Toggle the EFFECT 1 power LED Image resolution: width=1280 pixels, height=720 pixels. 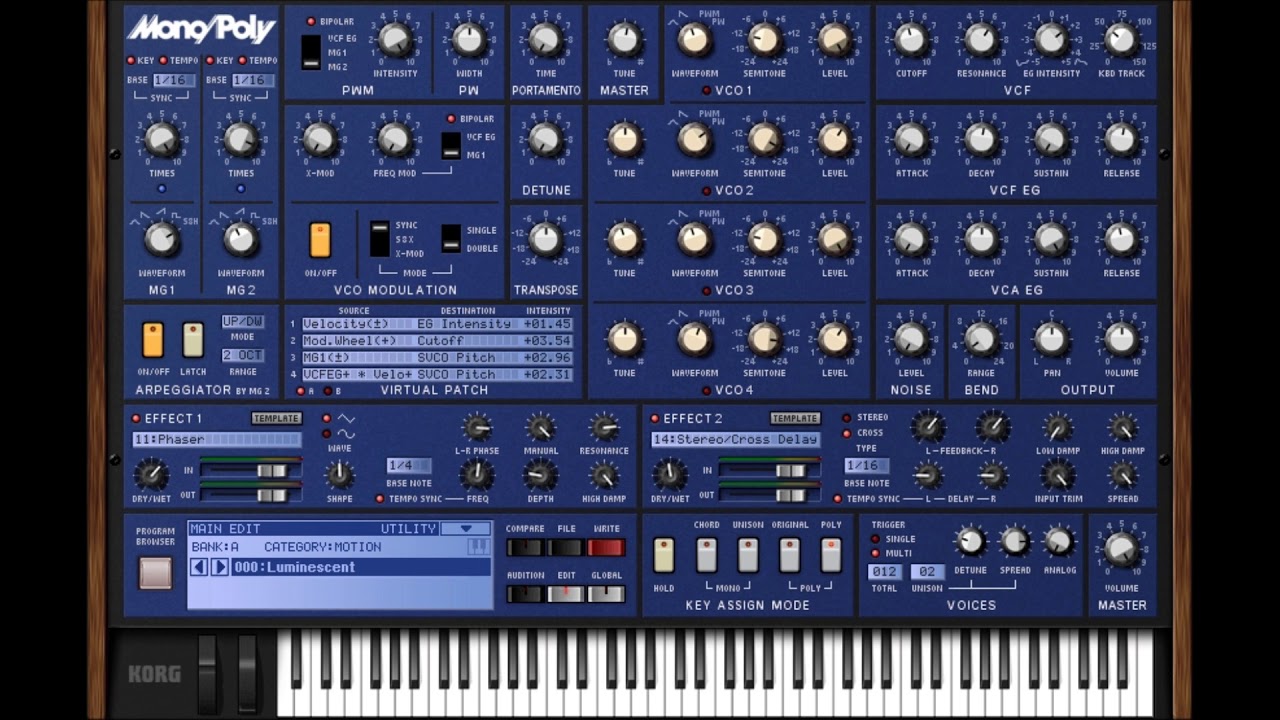(x=136, y=418)
